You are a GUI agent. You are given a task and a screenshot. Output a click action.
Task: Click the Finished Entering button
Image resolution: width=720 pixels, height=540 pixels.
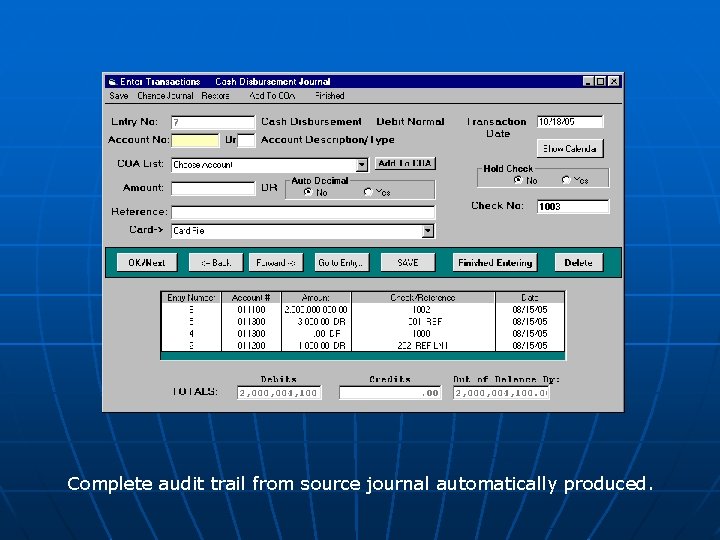(495, 263)
